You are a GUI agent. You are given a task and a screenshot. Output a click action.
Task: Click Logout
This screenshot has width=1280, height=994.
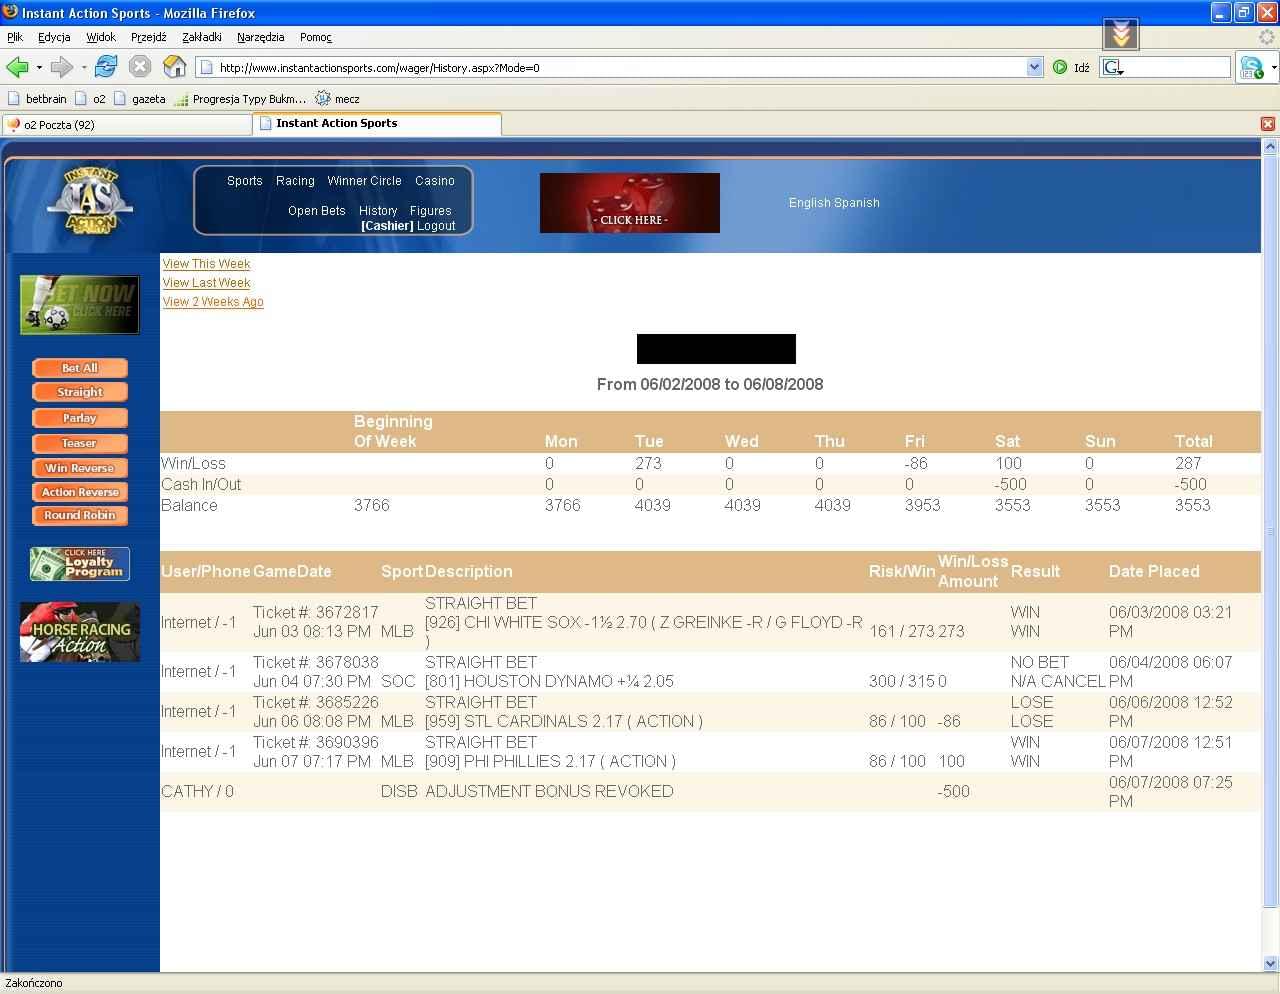(436, 226)
